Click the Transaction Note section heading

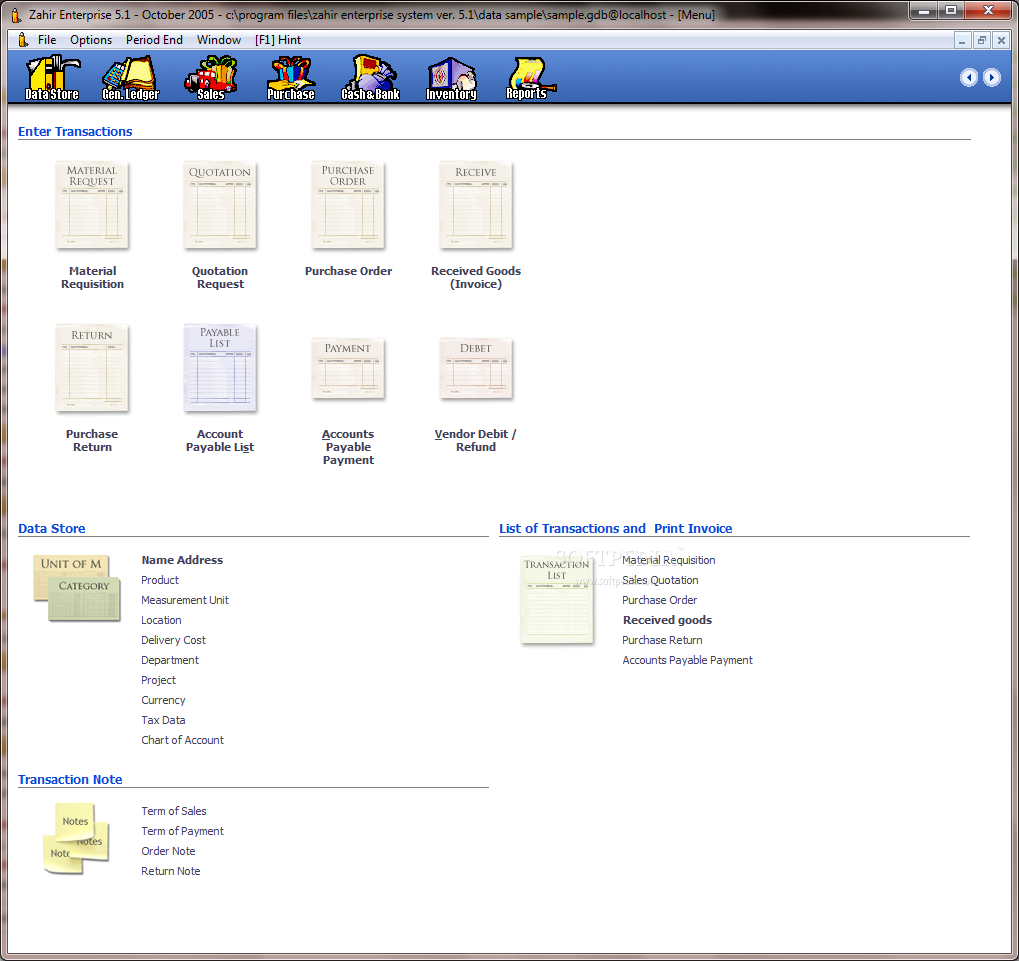[70, 780]
